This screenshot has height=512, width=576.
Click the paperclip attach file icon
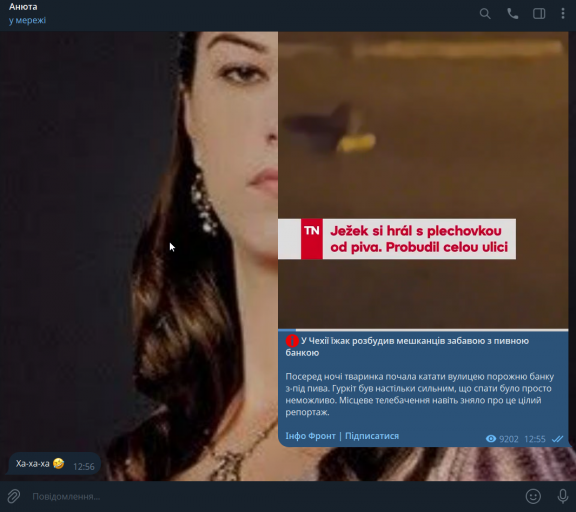(x=14, y=496)
